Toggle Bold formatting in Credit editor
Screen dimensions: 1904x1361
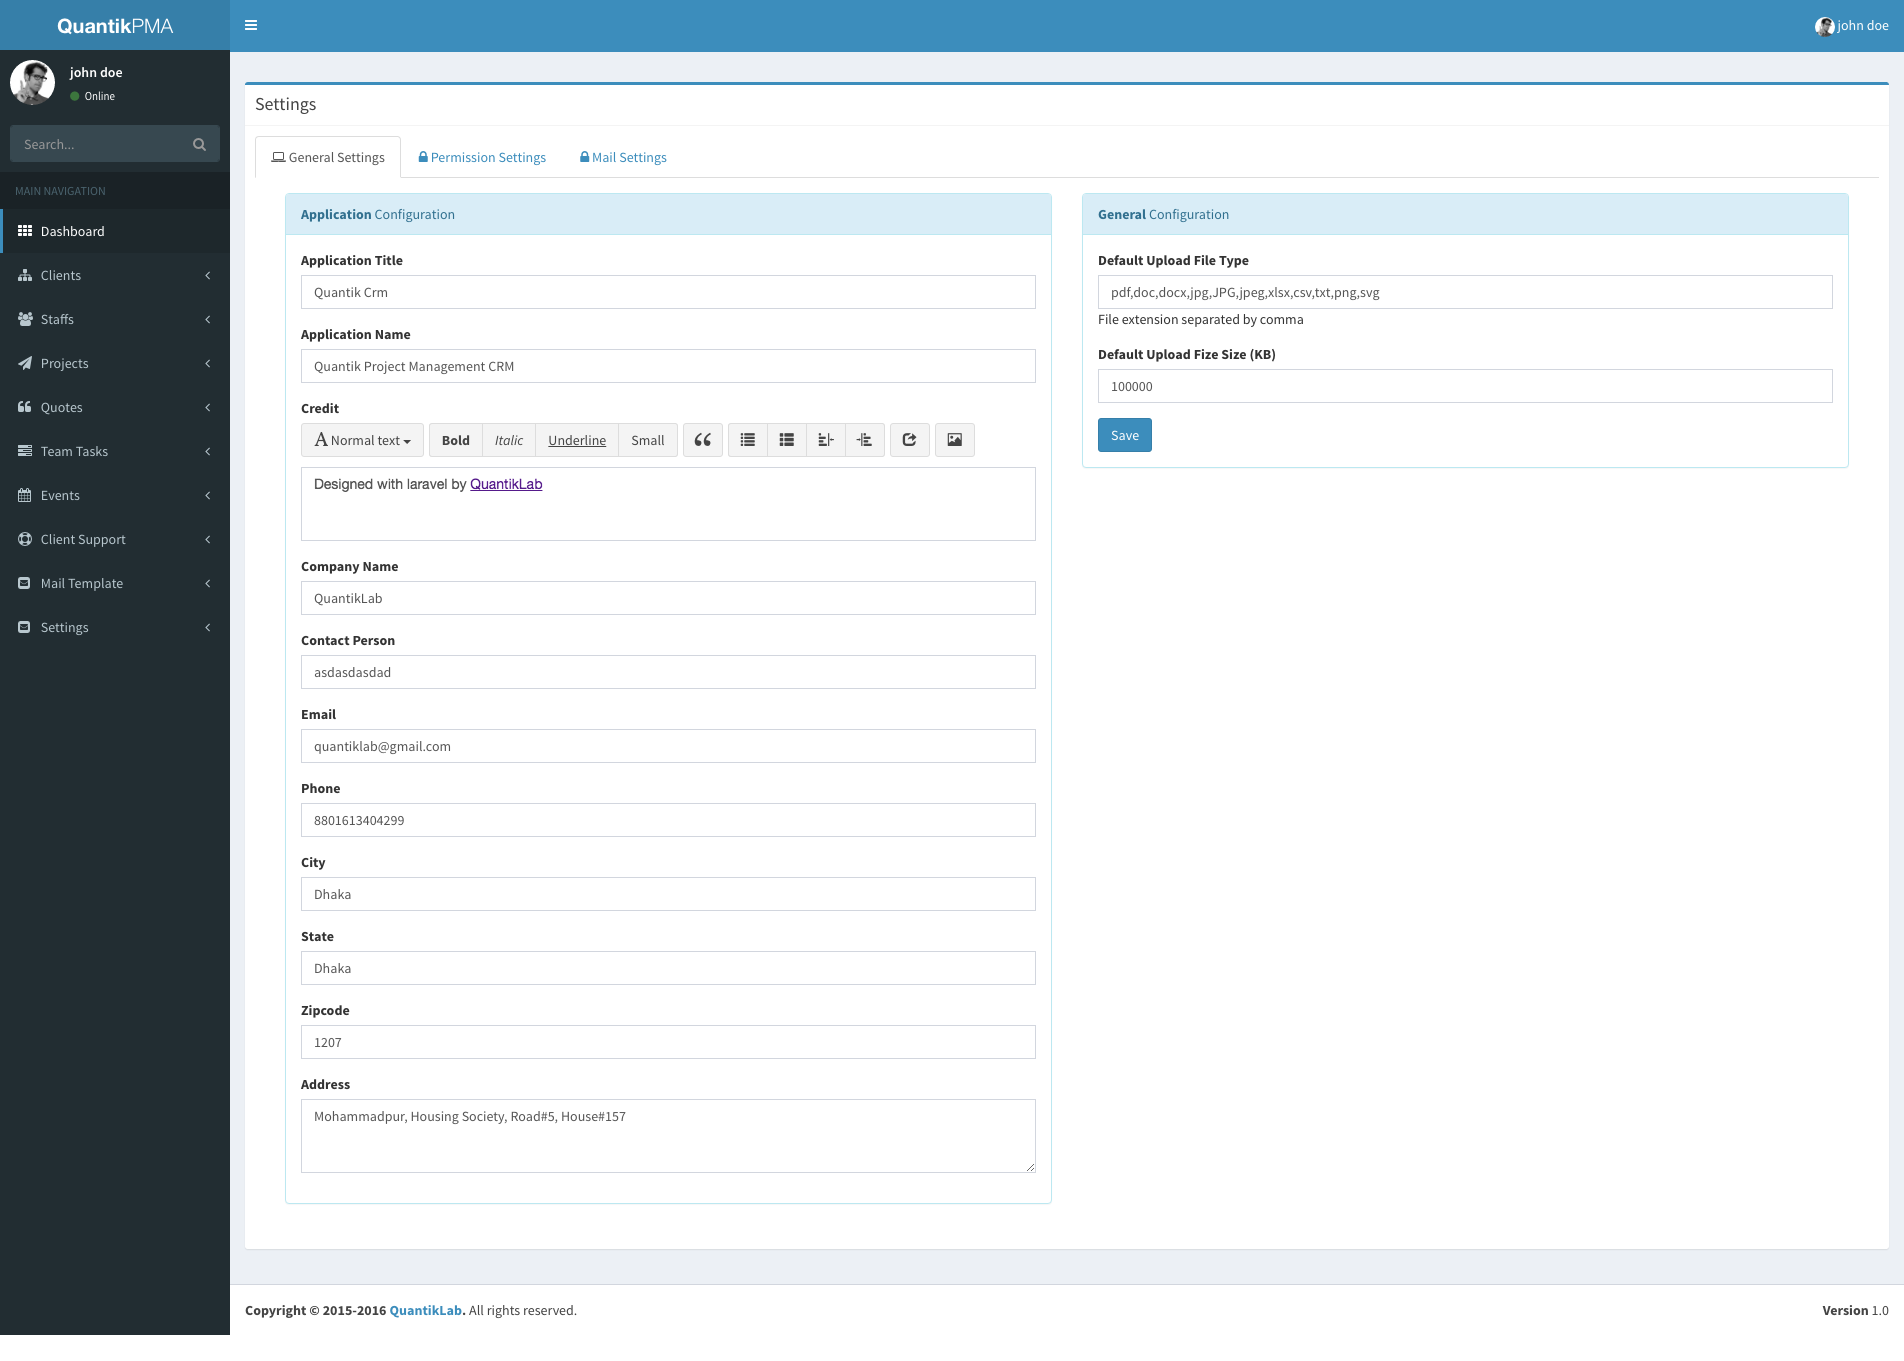pyautogui.click(x=456, y=440)
